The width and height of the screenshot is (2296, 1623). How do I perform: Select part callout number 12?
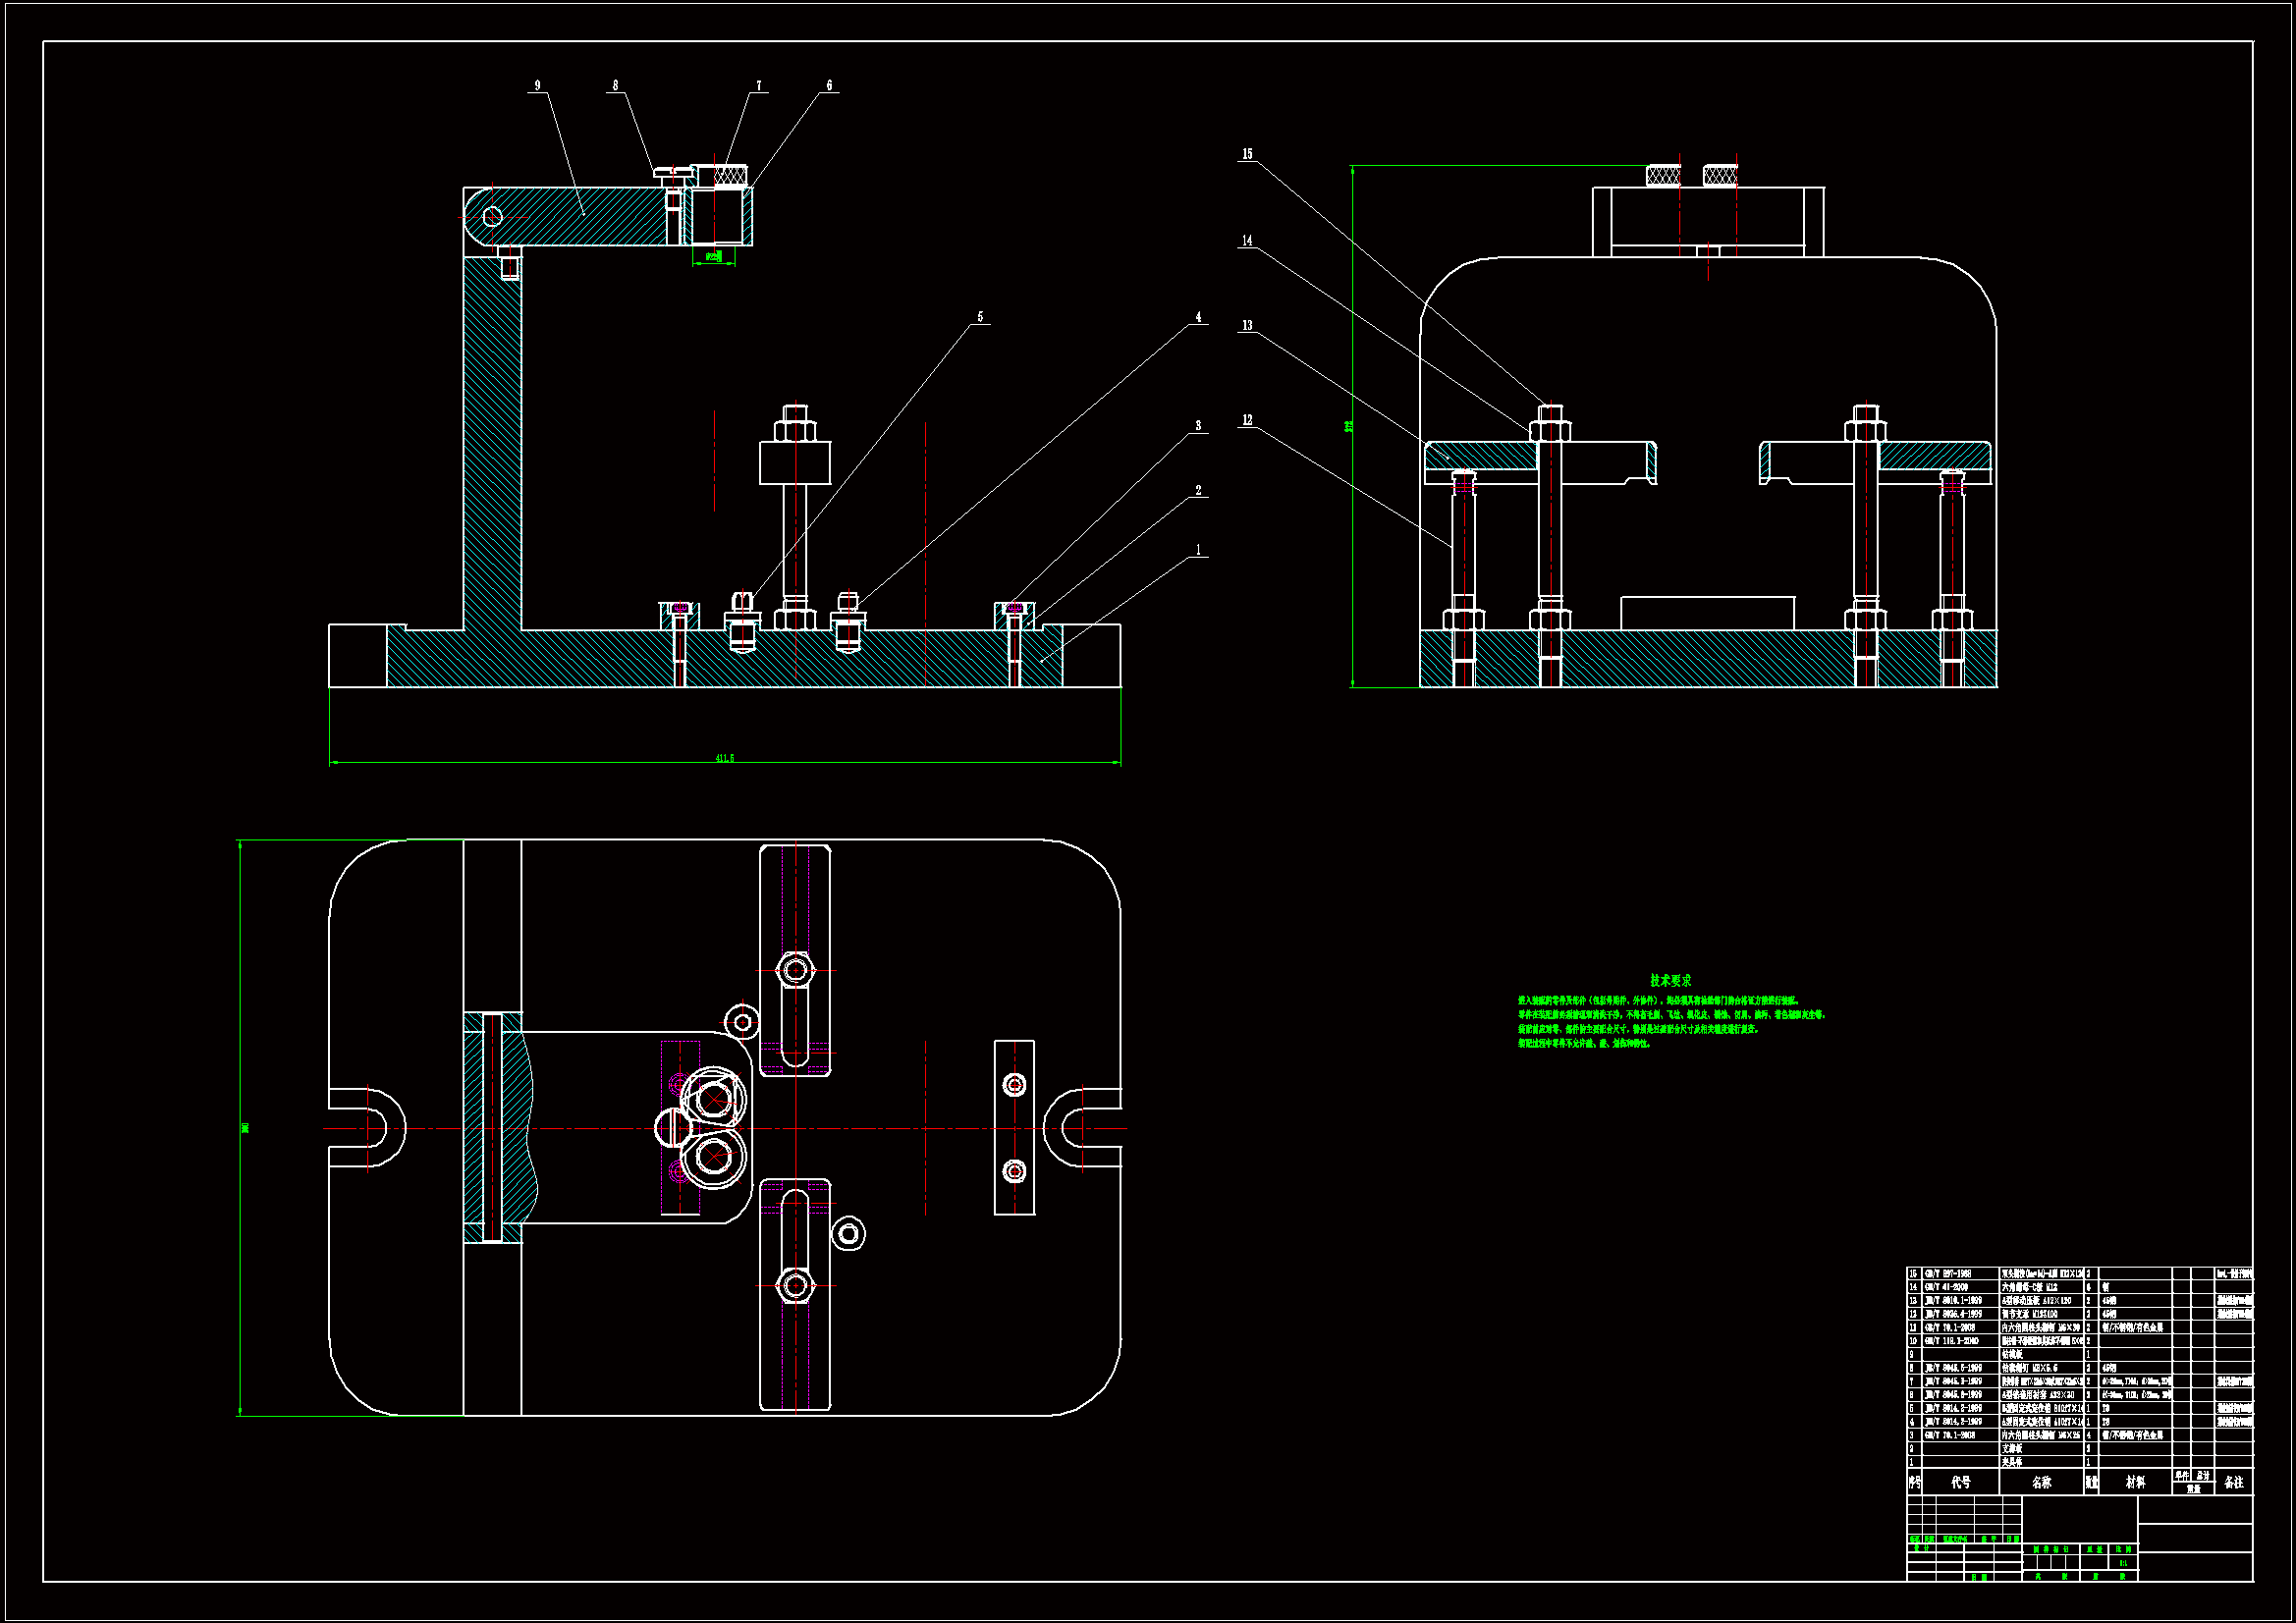[x=1247, y=420]
